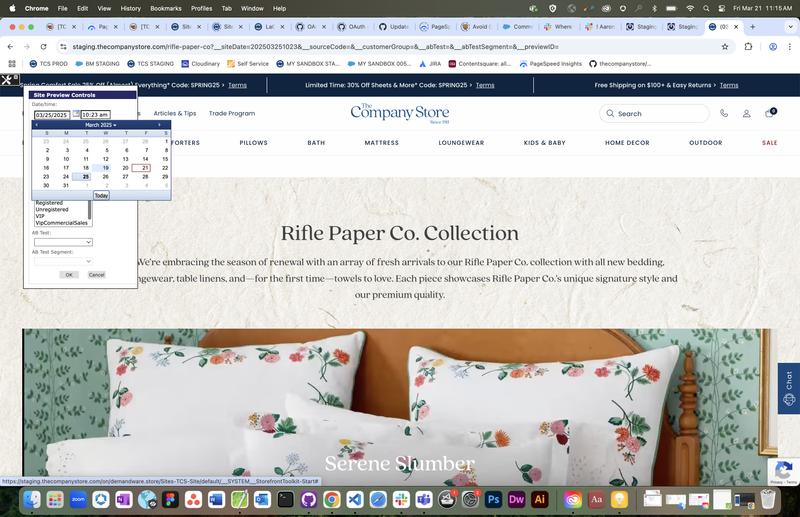The image size is (800, 517).
Task: Open the AB Test Segment dropdown
Action: [62, 261]
